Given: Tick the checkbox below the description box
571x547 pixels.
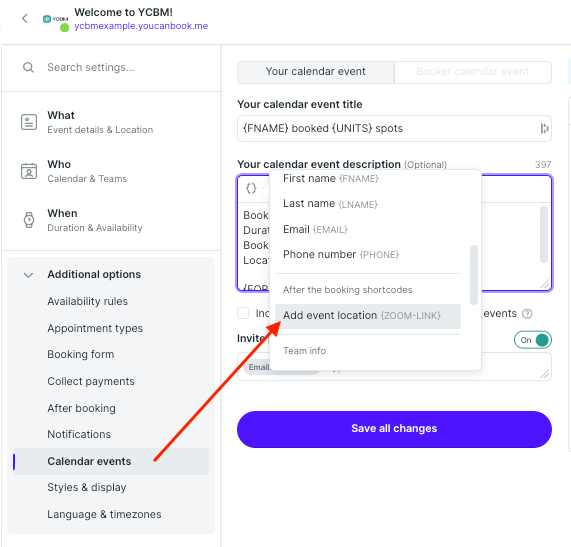Looking at the screenshot, I should (243, 313).
